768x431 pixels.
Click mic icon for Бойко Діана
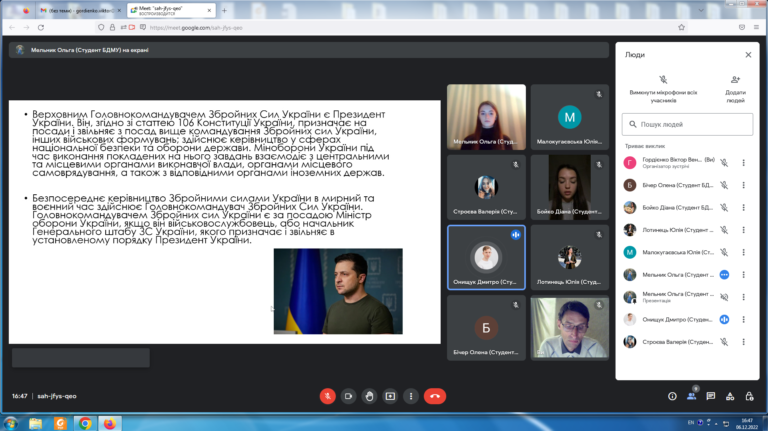pyautogui.click(x=724, y=208)
